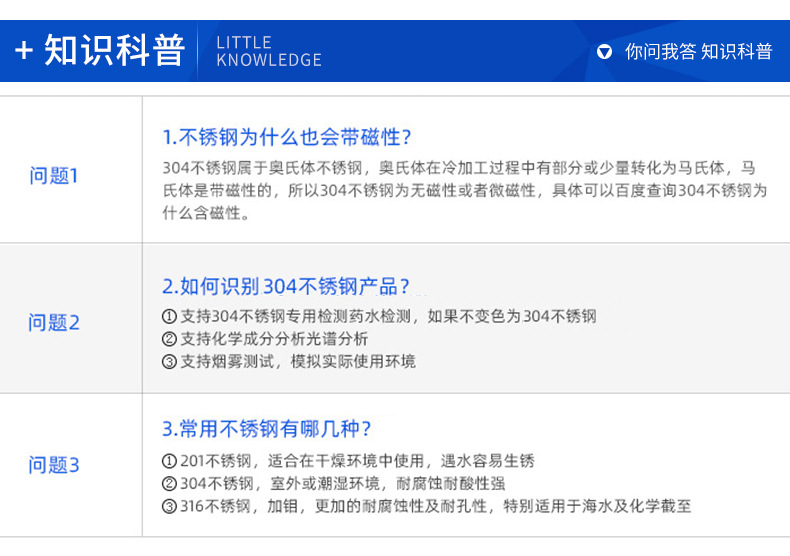Click circled number 2 before 支持化学成分分析
The width and height of the screenshot is (790, 556).
pyautogui.click(x=169, y=338)
